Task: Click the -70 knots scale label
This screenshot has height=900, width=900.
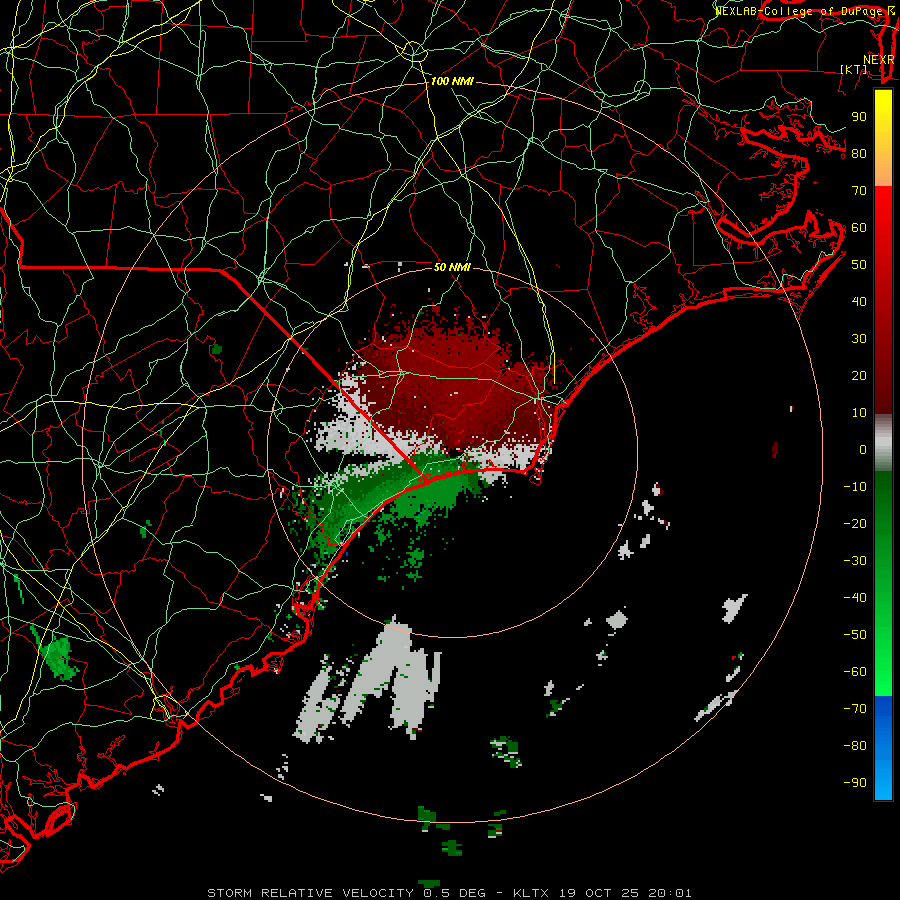Action: [855, 709]
